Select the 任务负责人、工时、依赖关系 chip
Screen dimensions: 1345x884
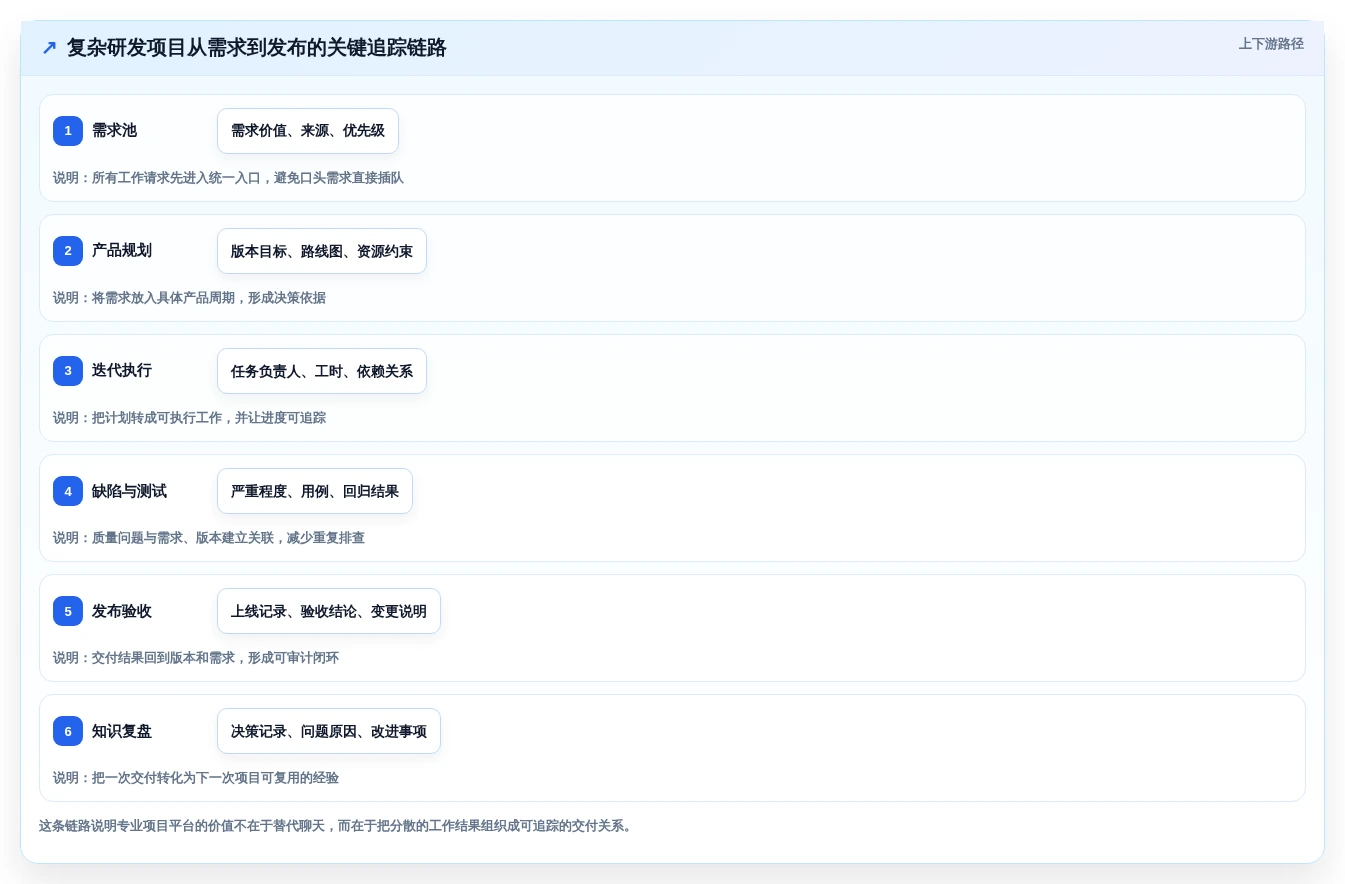pos(322,371)
